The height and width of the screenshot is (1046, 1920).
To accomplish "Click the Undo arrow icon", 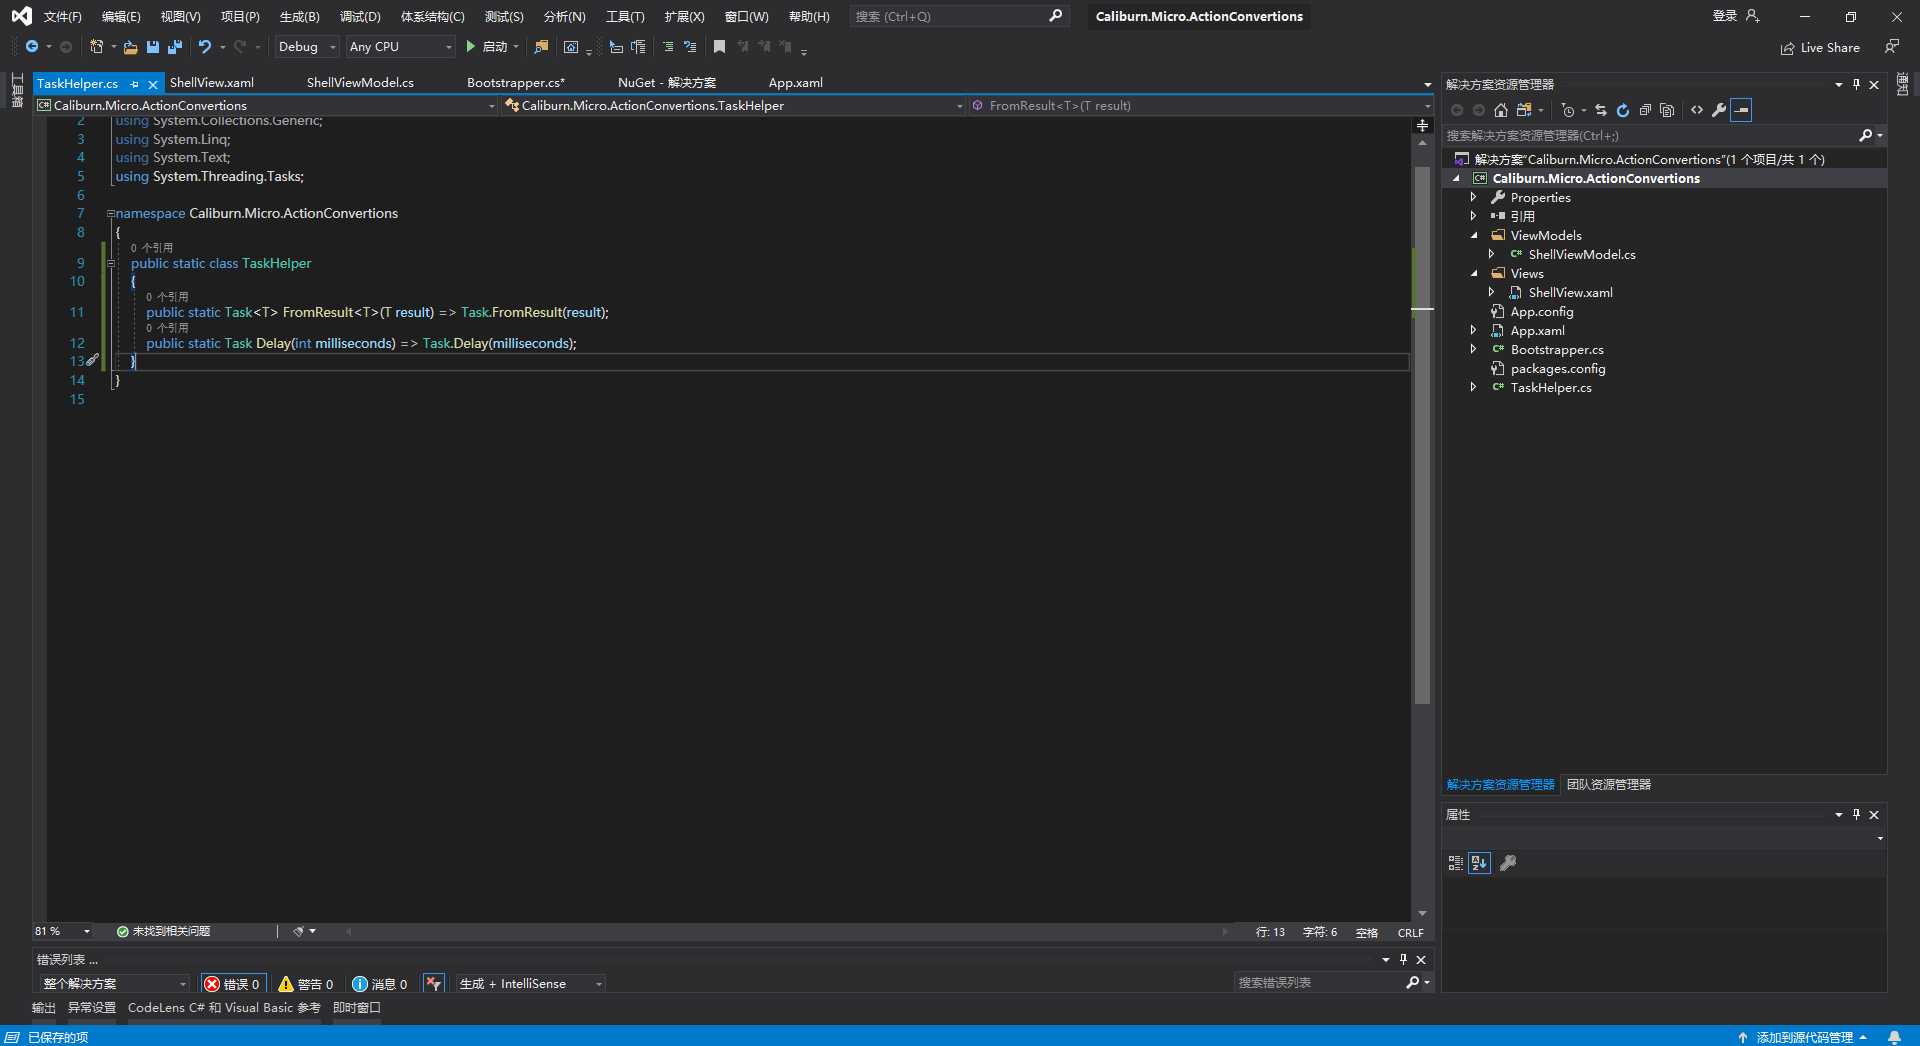I will tap(205, 47).
